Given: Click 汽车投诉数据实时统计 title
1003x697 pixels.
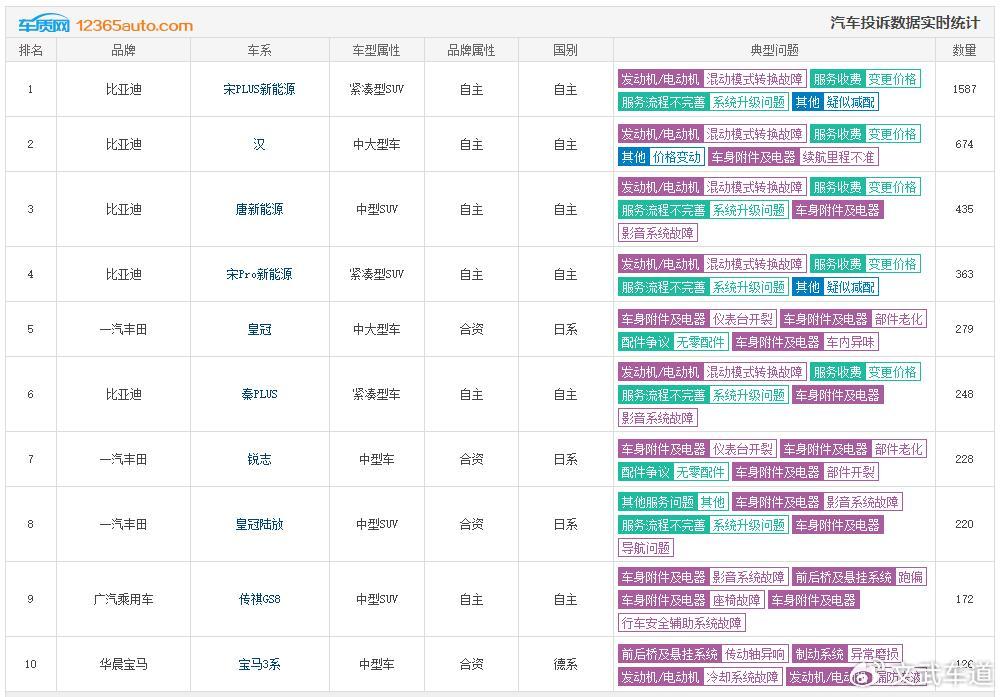Looking at the screenshot, I should [x=905, y=23].
